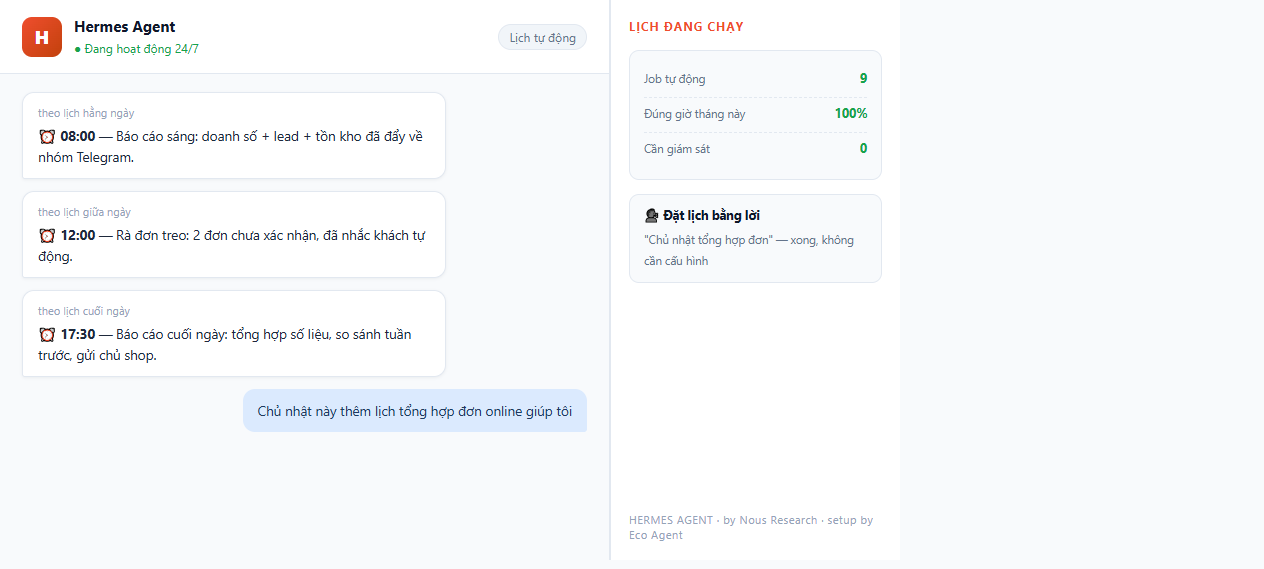Click the theo lịch hằng ngày label

[x=86, y=113]
